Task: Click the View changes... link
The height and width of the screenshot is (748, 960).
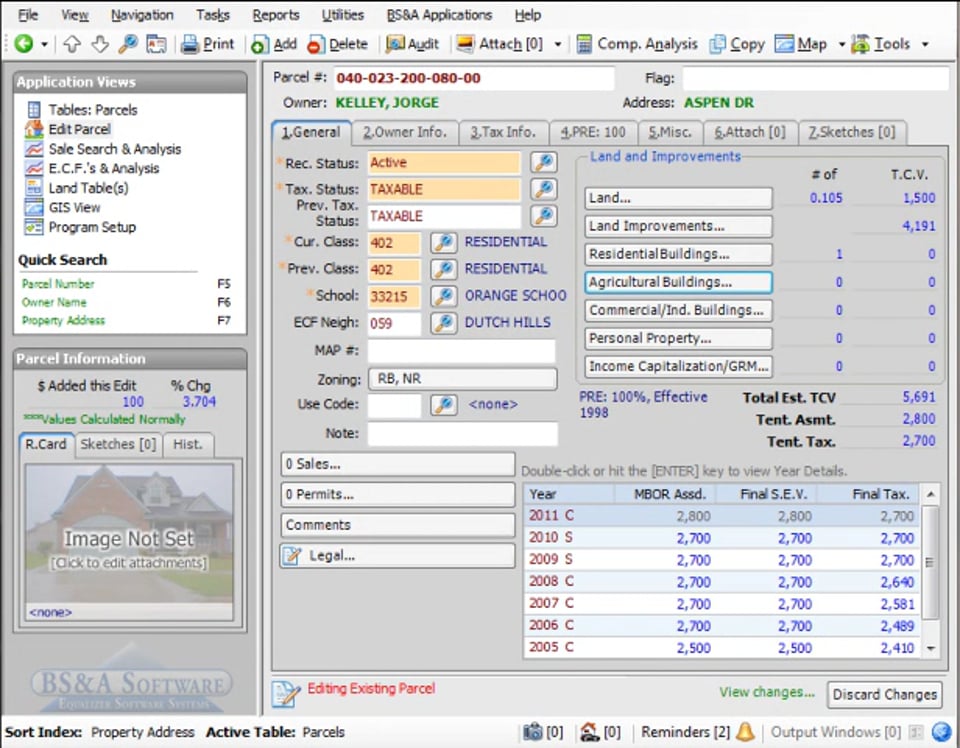Action: pos(767,692)
